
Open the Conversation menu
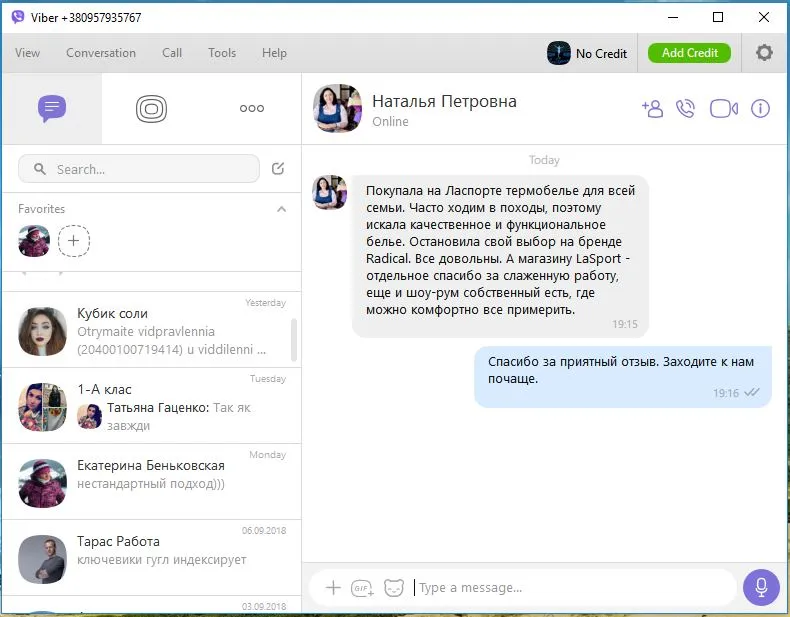coord(101,53)
